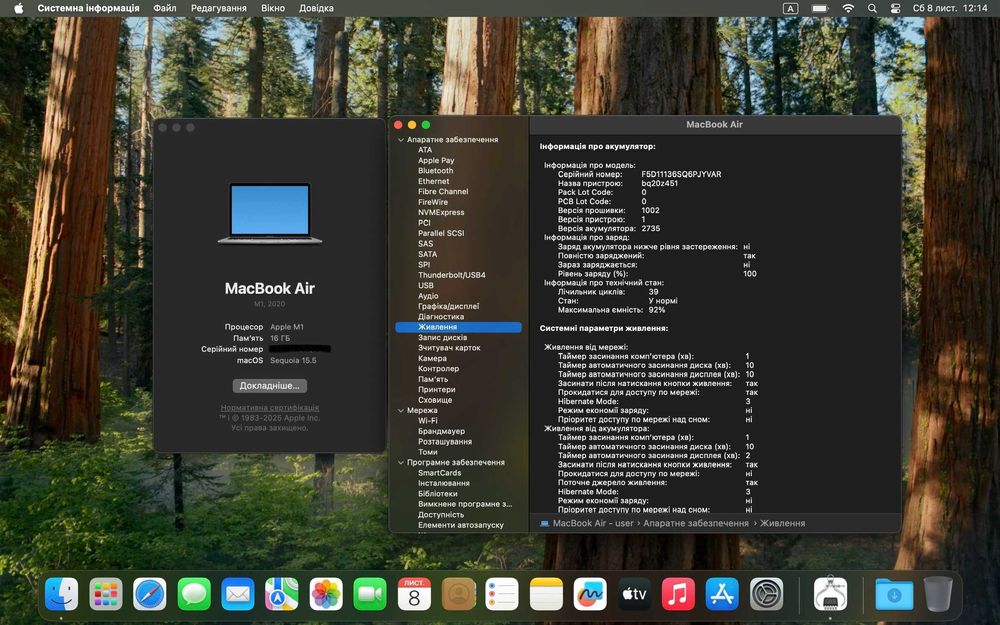Select Thunderbolt/USB4 in the sidebar
This screenshot has height=625, width=1000.
[452, 275]
